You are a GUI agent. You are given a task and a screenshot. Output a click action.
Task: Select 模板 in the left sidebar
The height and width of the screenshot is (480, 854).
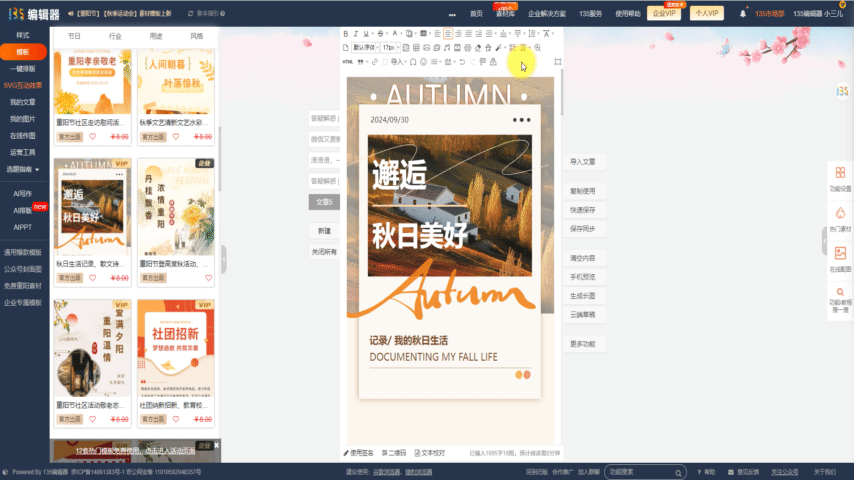pyautogui.click(x=23, y=52)
